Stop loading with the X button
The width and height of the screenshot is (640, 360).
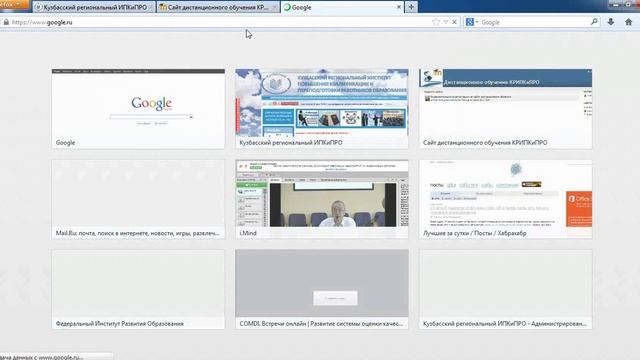tap(454, 22)
